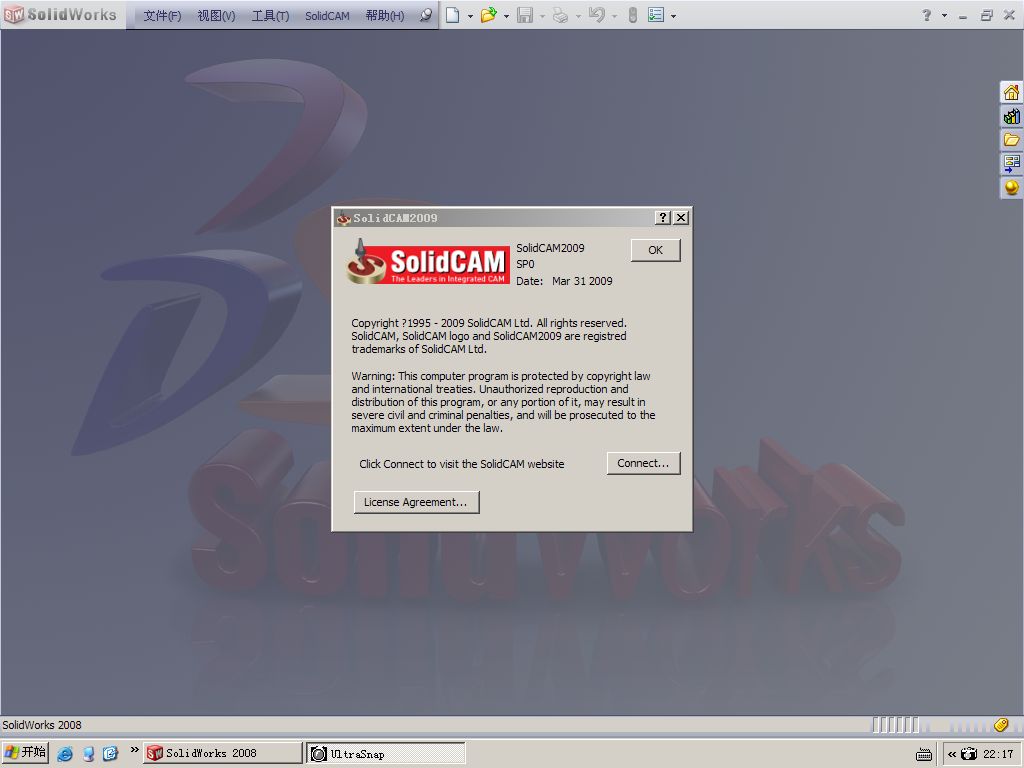This screenshot has height=768, width=1024.
Task: Open a file with the Open folder icon
Action: 488,14
